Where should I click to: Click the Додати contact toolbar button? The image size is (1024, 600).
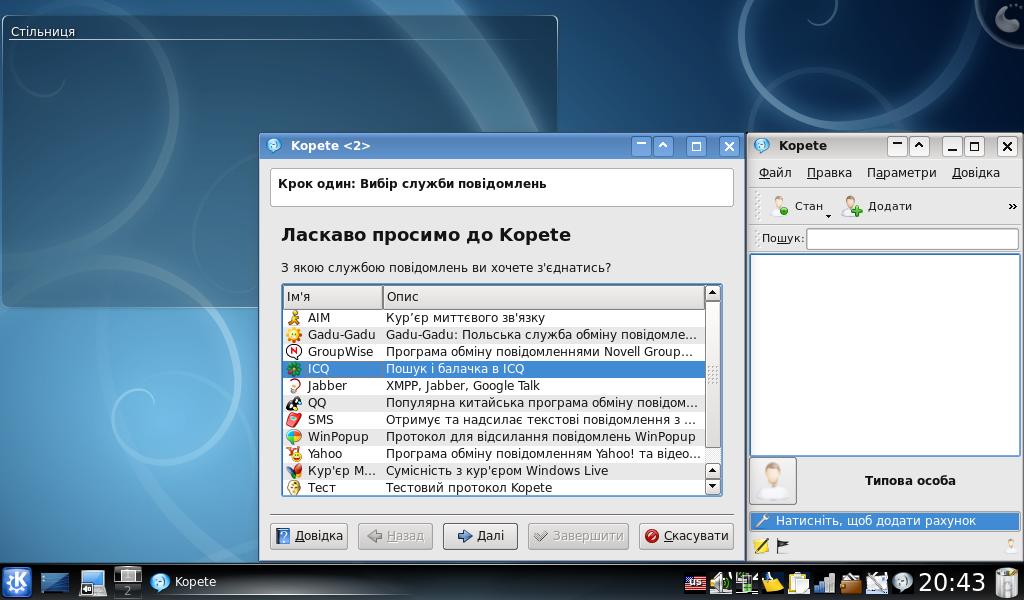pos(877,206)
